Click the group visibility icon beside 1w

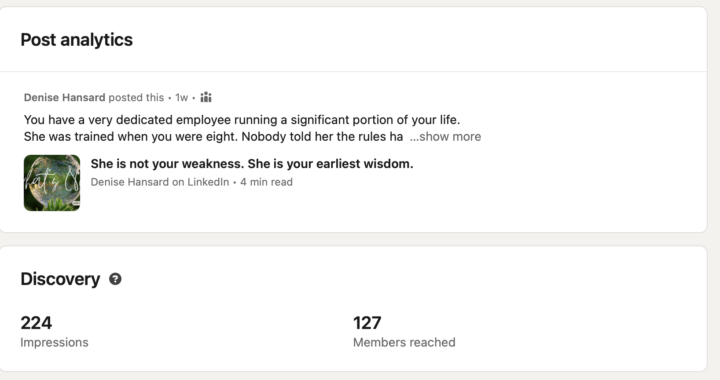point(206,97)
